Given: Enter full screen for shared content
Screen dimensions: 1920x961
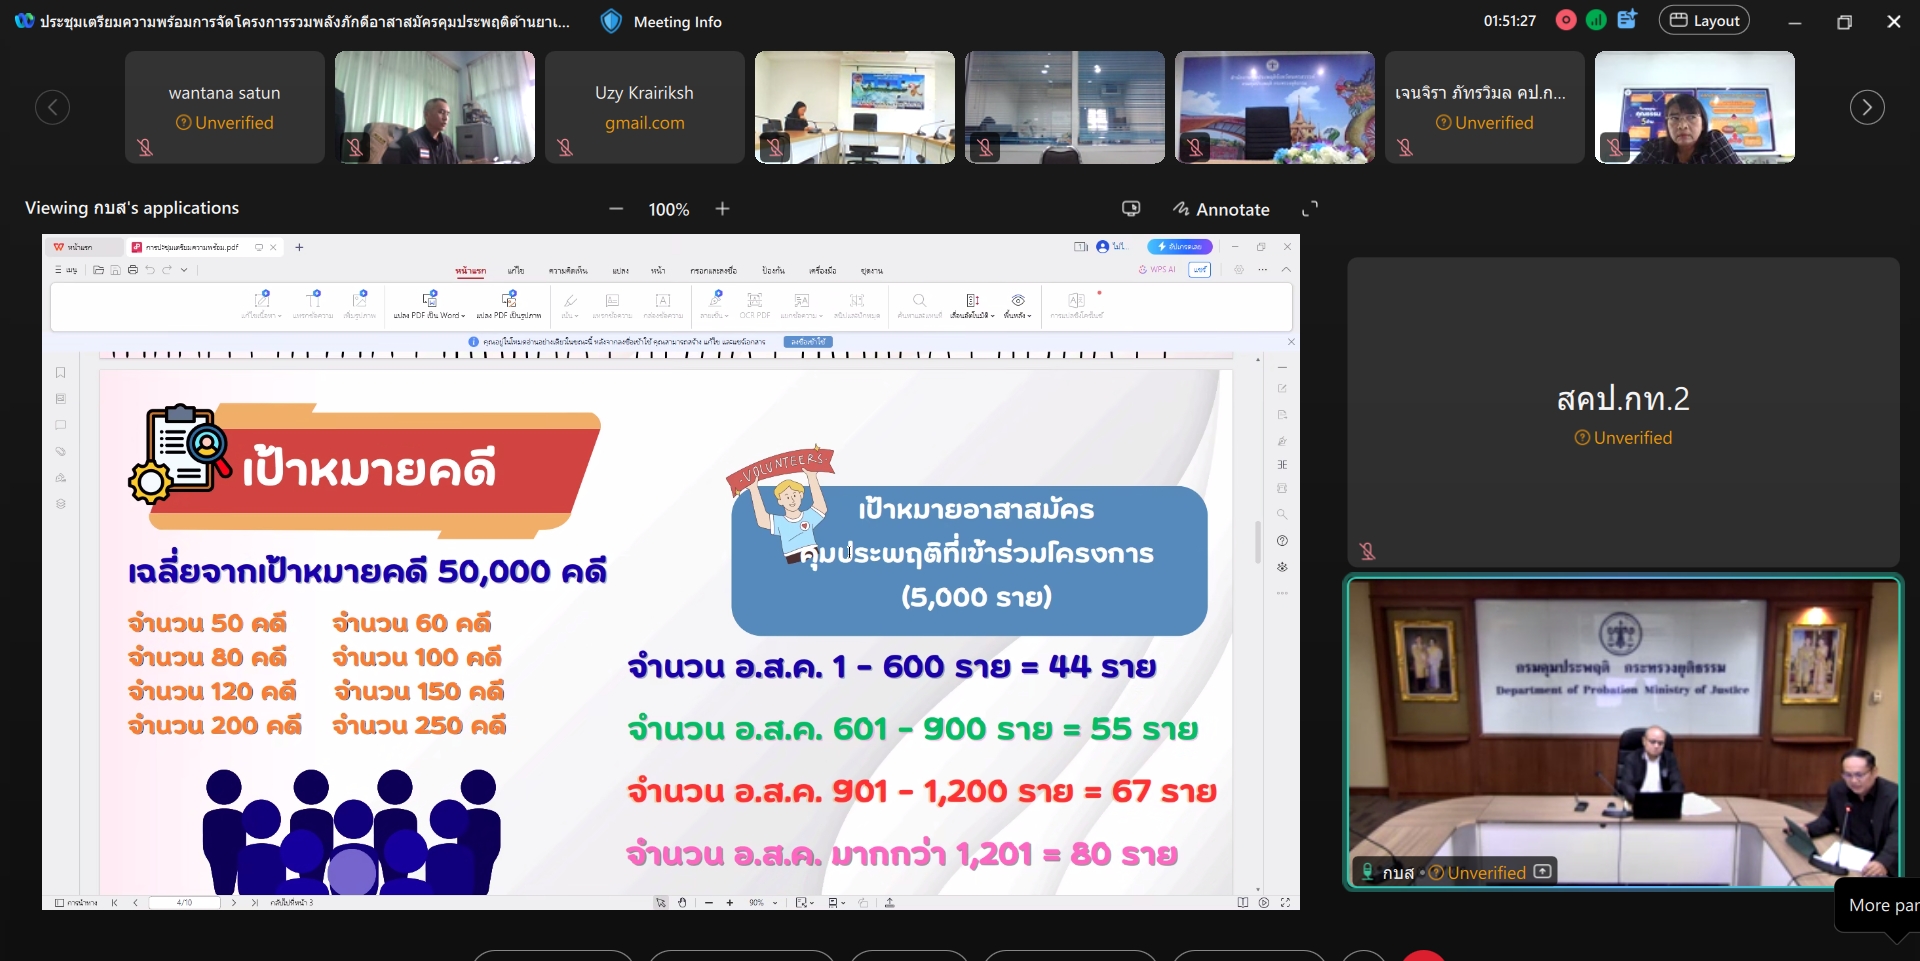Looking at the screenshot, I should (x=1310, y=209).
